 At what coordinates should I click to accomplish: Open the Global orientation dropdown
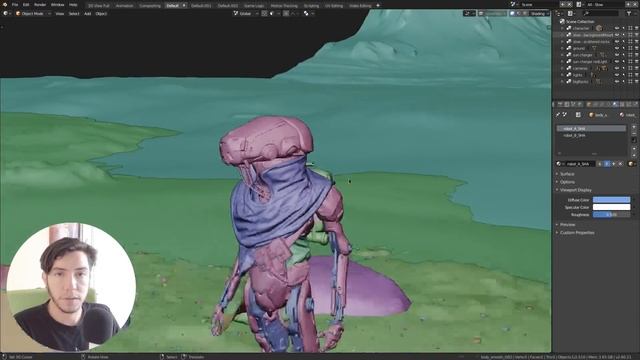pos(246,13)
